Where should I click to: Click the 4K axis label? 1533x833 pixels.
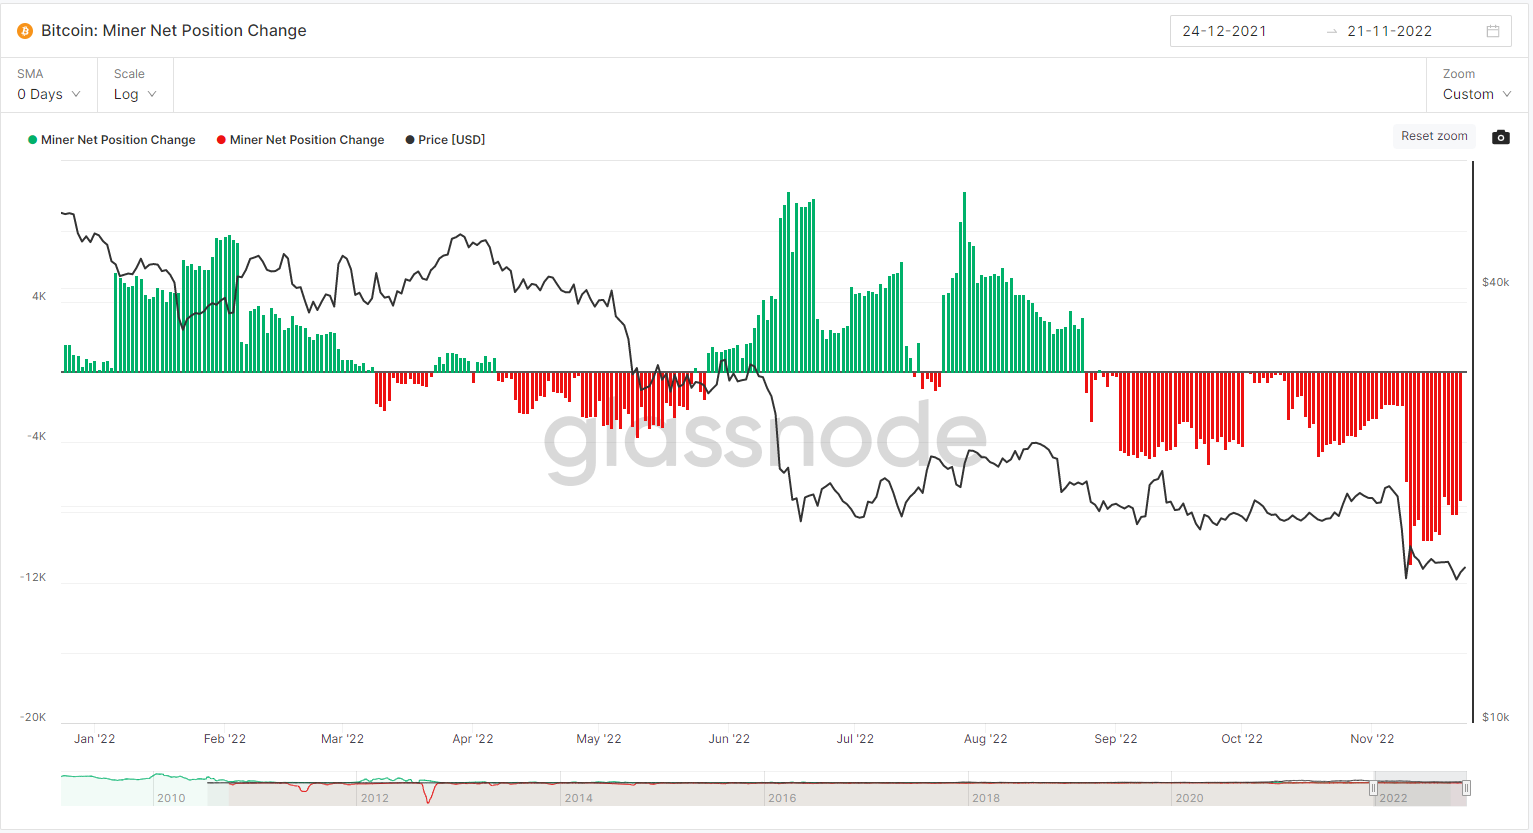coord(39,296)
